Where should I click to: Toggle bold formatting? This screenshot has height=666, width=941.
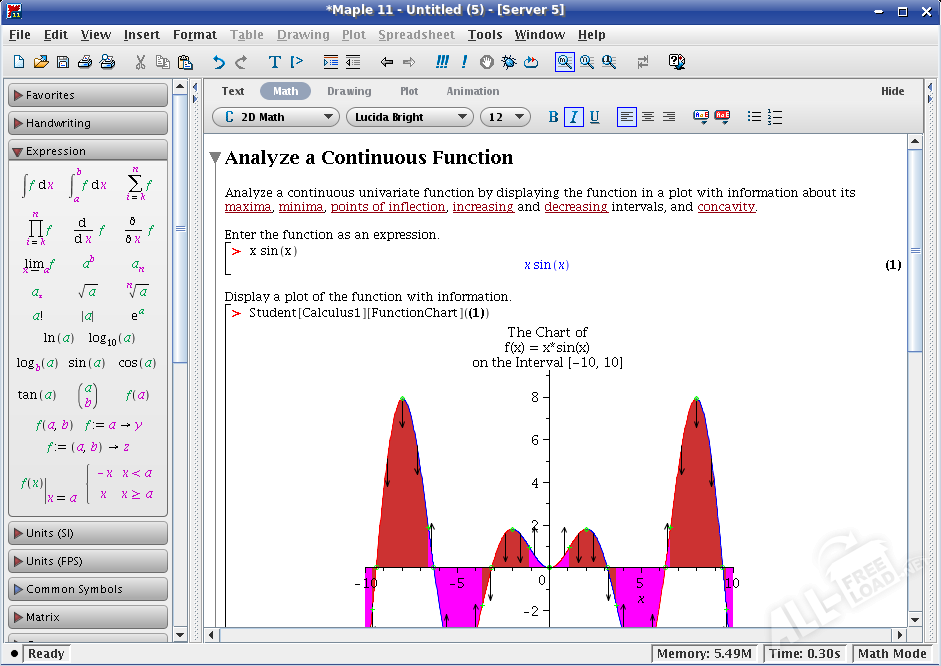(553, 117)
